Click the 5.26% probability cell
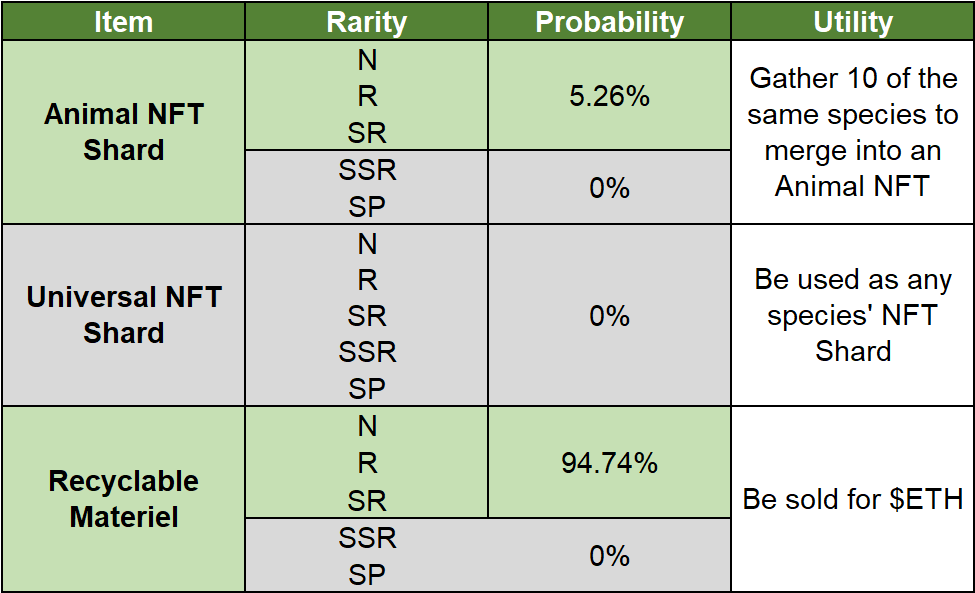 click(x=609, y=96)
